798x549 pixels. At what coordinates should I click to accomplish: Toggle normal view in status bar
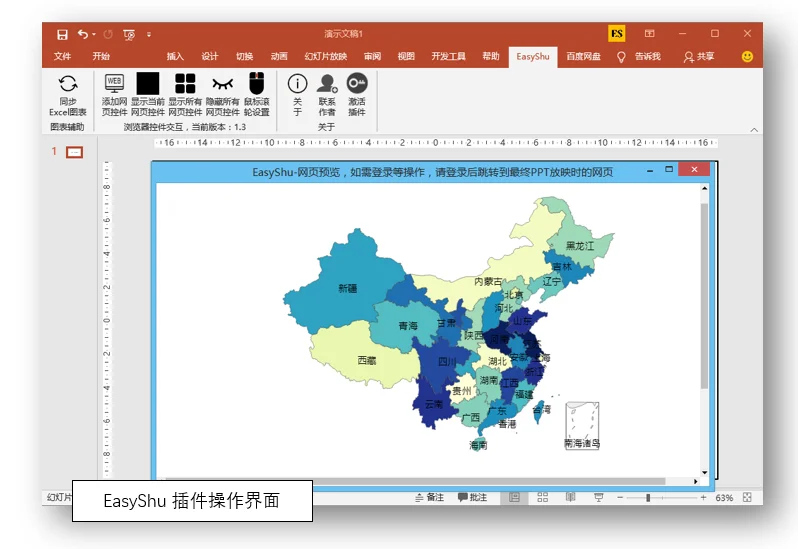click(x=515, y=497)
